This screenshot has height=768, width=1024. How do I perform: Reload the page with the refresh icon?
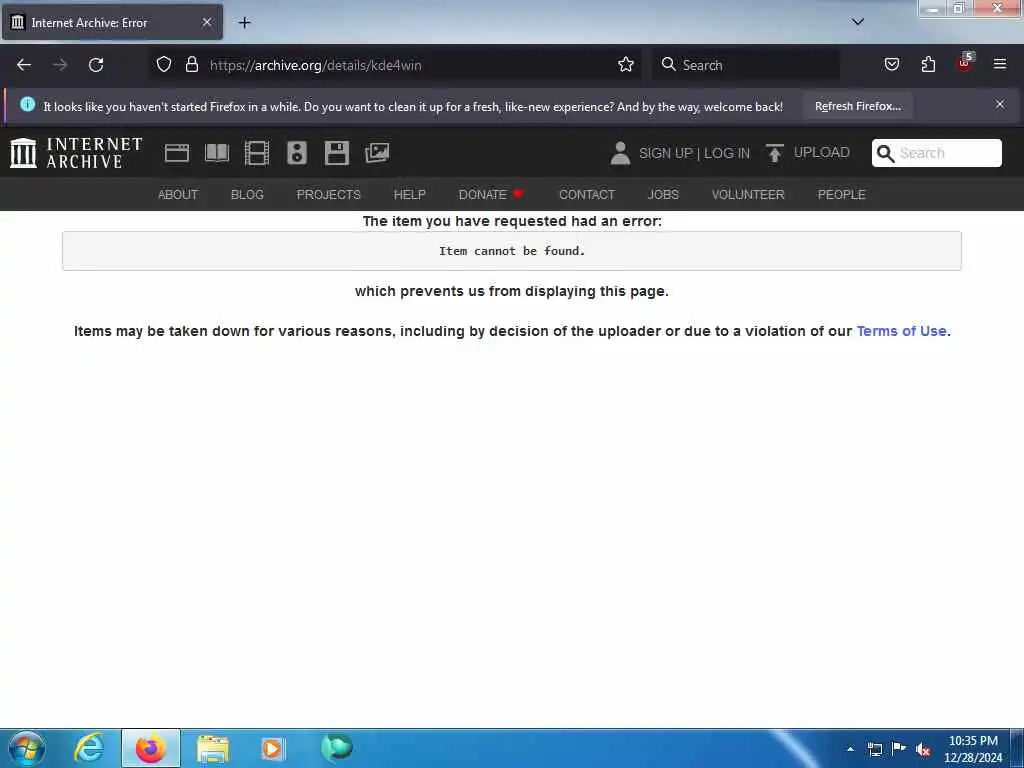tap(96, 65)
